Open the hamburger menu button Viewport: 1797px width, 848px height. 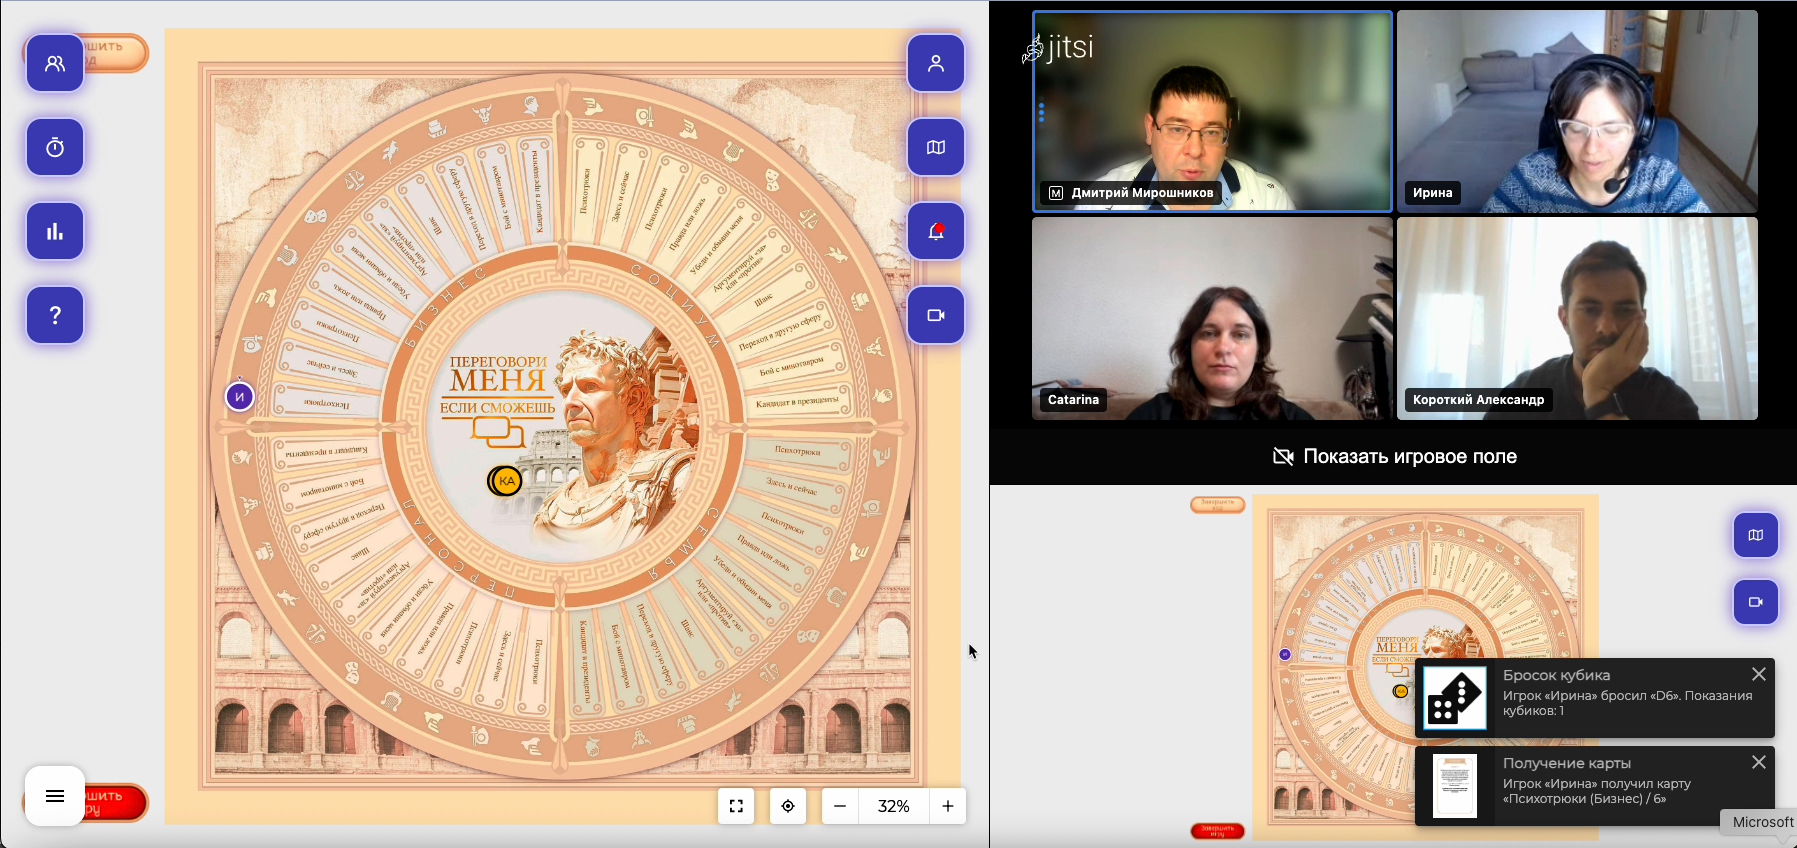[x=55, y=796]
